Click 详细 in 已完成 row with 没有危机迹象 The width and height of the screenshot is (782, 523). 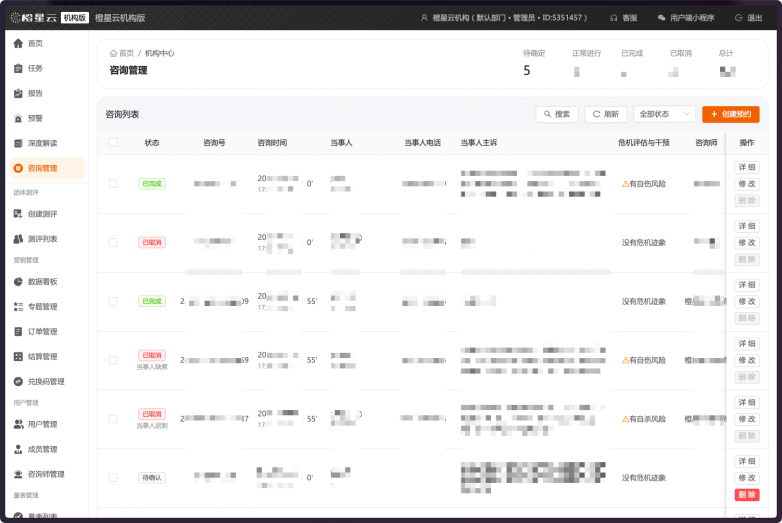(747, 285)
